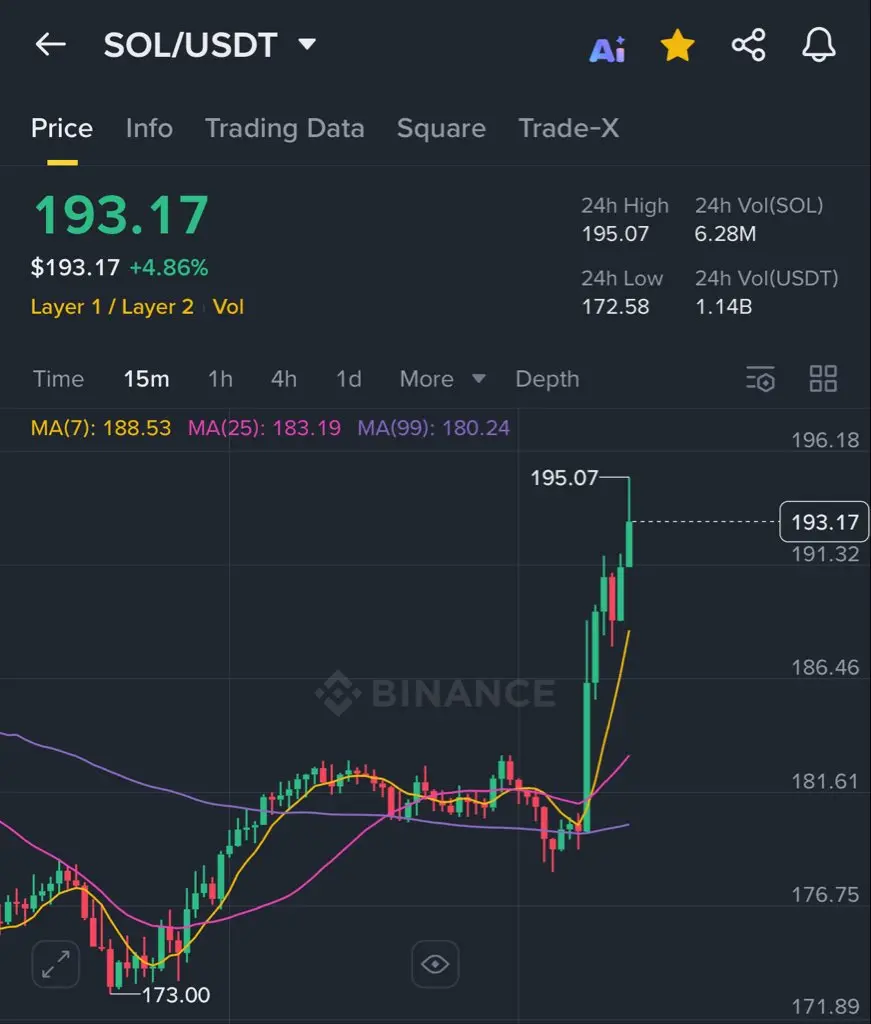871x1024 pixels.
Task: Toggle the favorite star for SOL/USDT
Action: [677, 45]
